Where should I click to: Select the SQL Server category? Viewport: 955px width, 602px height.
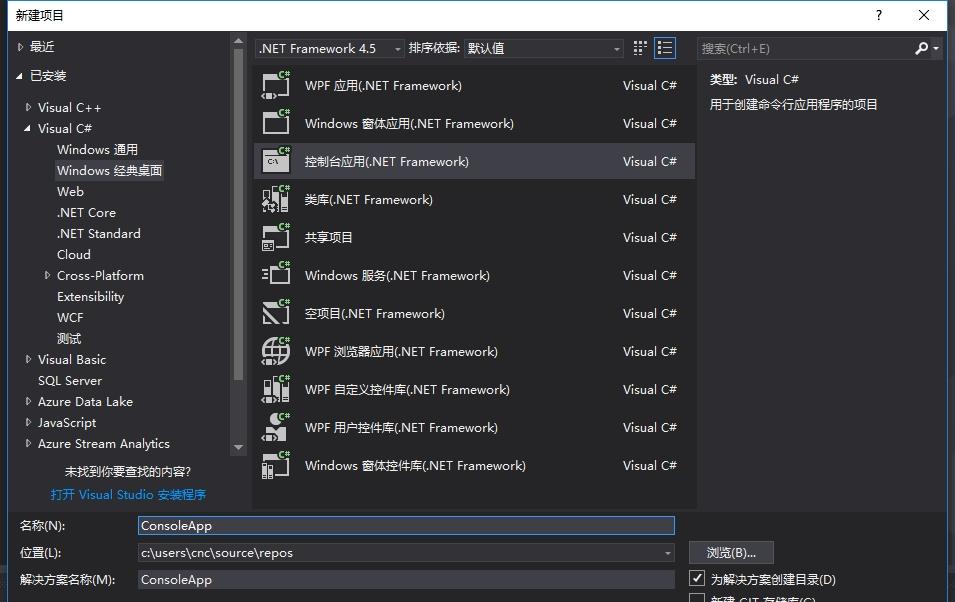(70, 381)
